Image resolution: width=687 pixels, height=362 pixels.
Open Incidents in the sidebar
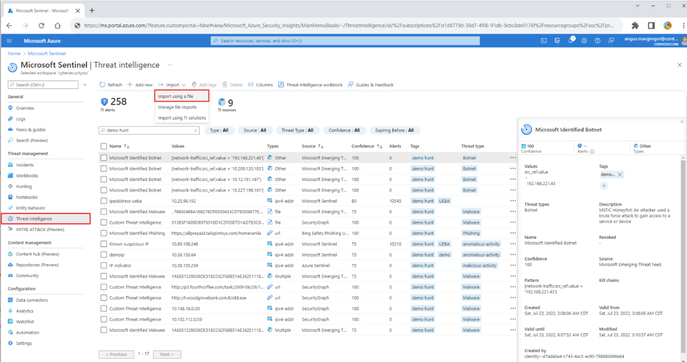(25, 165)
